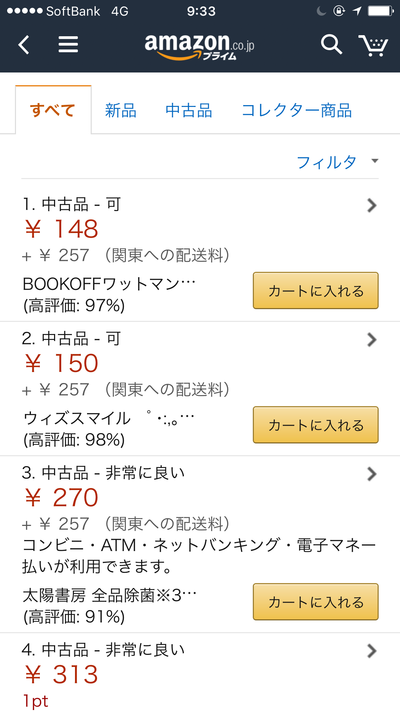This screenshot has width=400, height=711.
Task: Open the hamburger menu
Action: point(68,44)
